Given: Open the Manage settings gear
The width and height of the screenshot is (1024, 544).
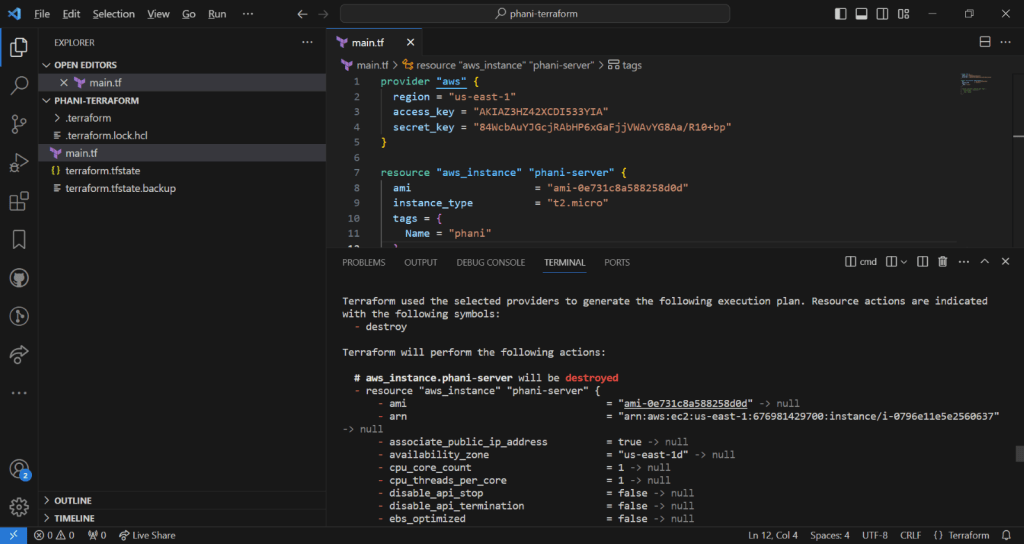Looking at the screenshot, I should 18,507.
